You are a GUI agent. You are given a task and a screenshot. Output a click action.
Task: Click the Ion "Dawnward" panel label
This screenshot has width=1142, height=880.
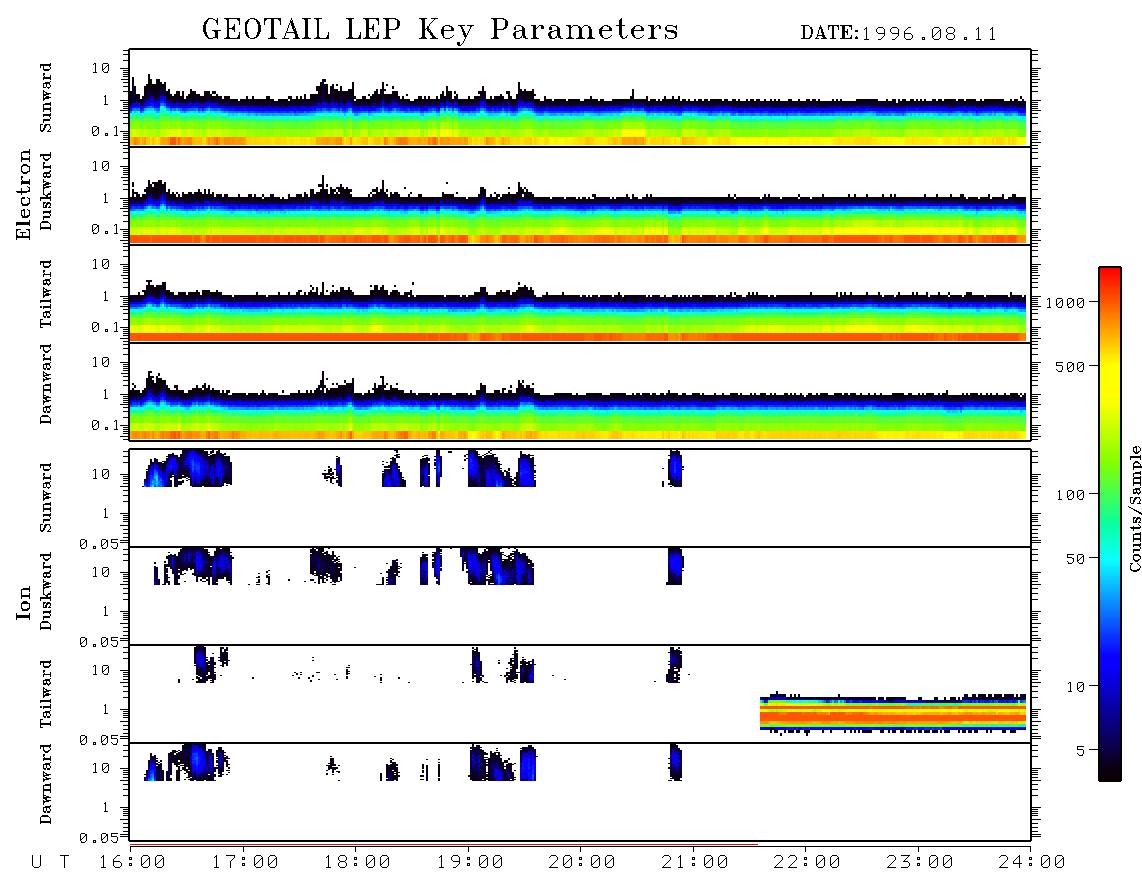point(46,784)
